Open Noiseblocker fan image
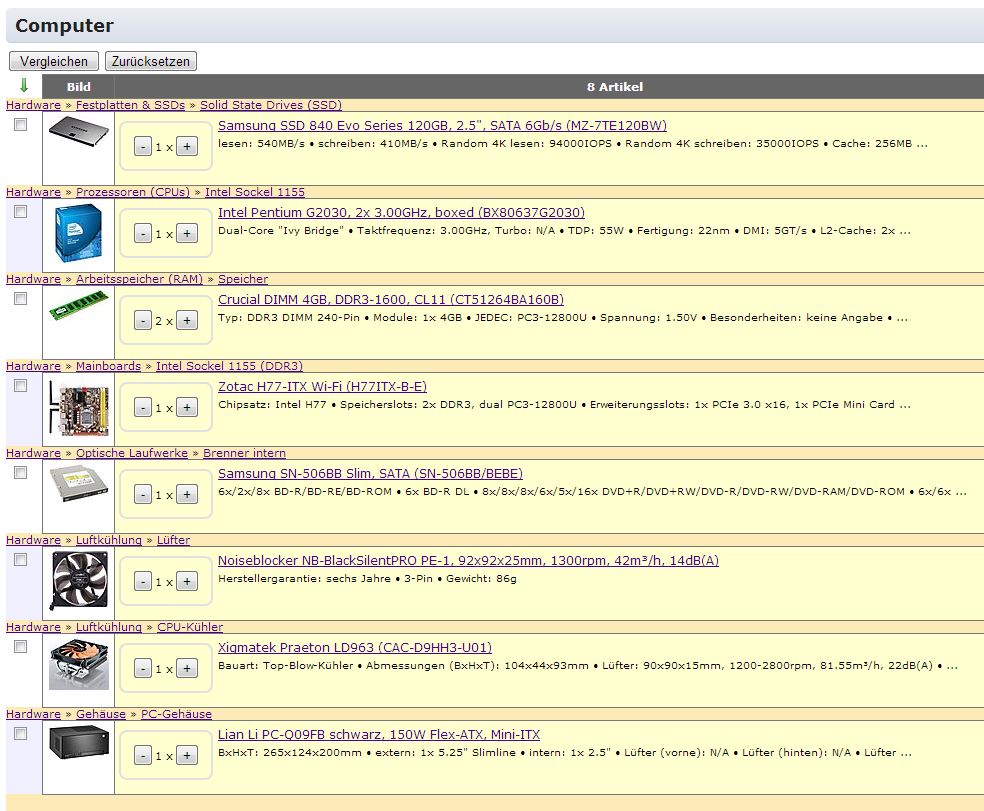The height and width of the screenshot is (811, 984). (x=78, y=581)
